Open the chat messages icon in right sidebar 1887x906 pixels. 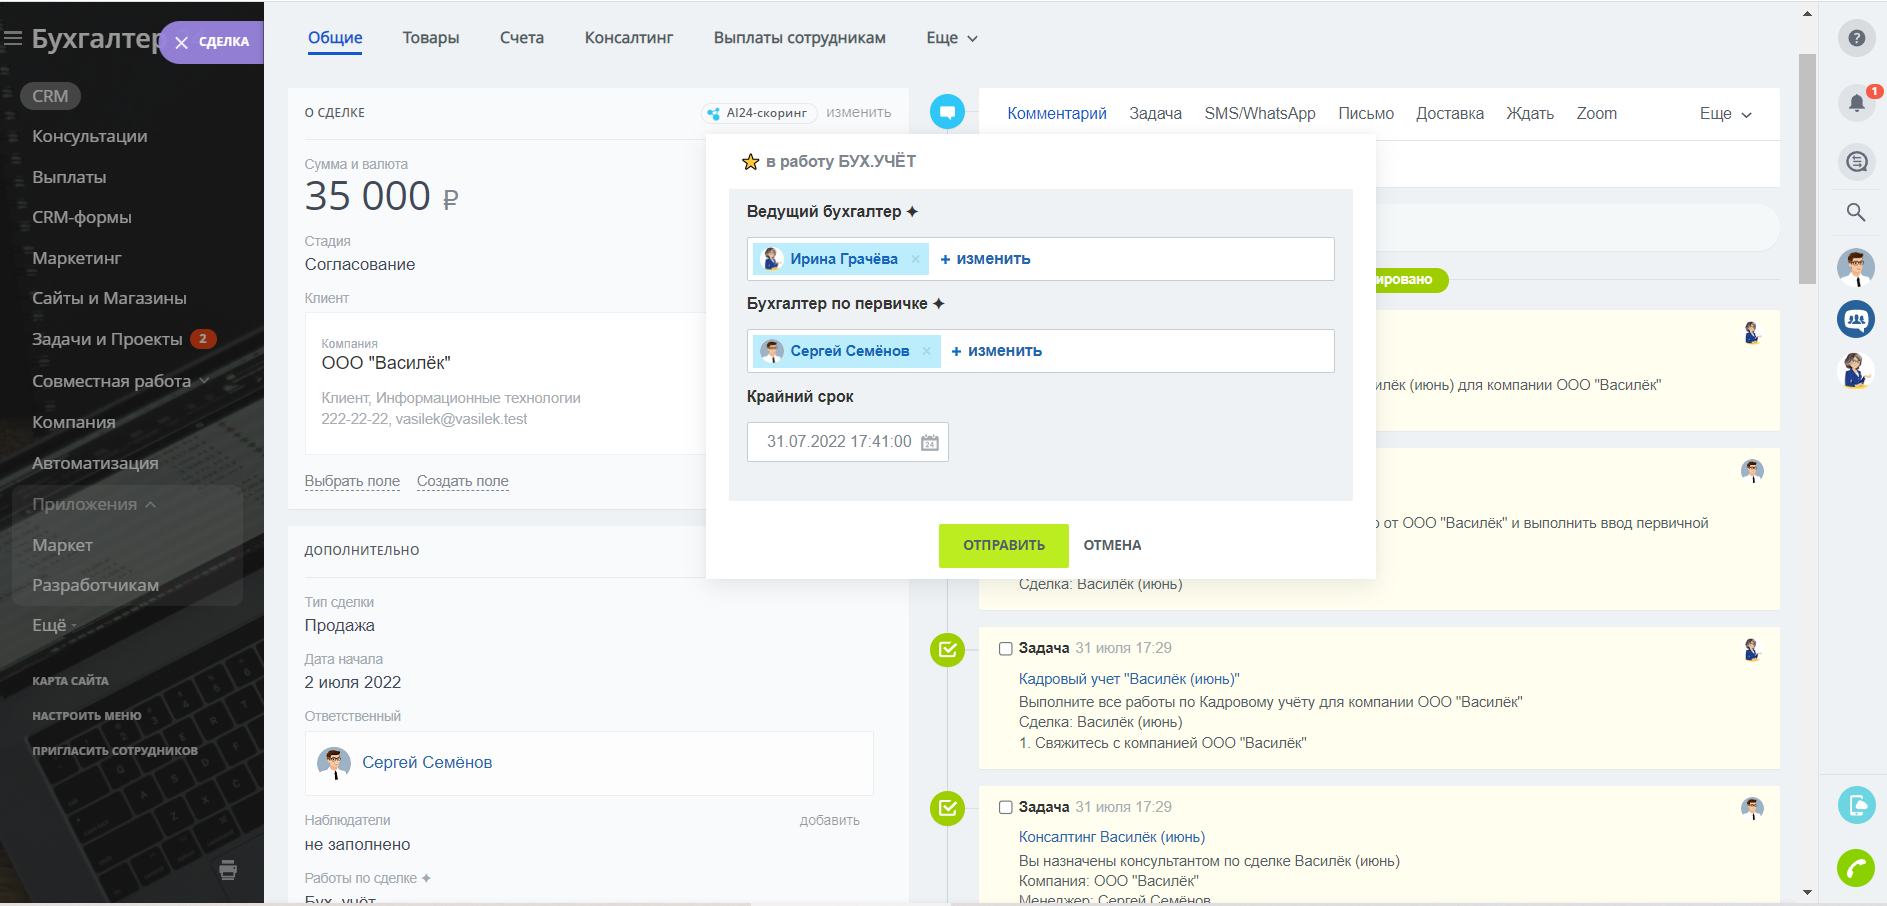coord(1856,161)
